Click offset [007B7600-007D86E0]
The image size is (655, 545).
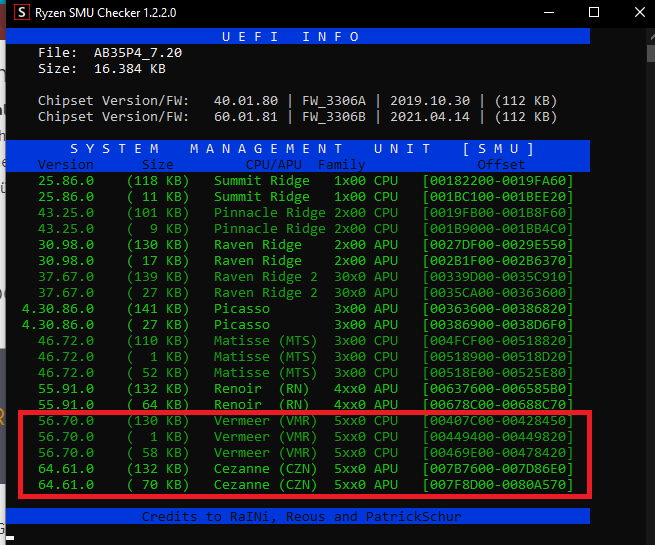[498, 469]
